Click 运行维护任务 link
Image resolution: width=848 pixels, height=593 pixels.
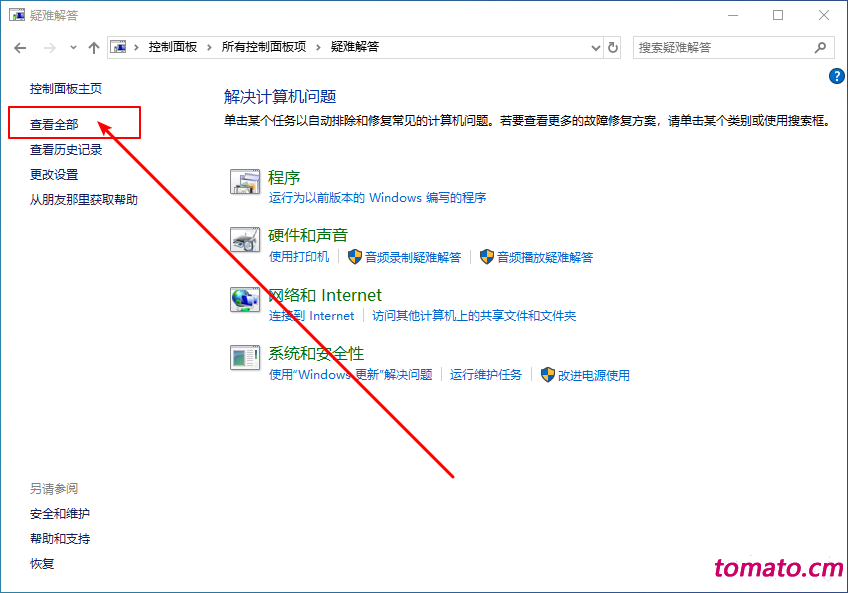486,374
